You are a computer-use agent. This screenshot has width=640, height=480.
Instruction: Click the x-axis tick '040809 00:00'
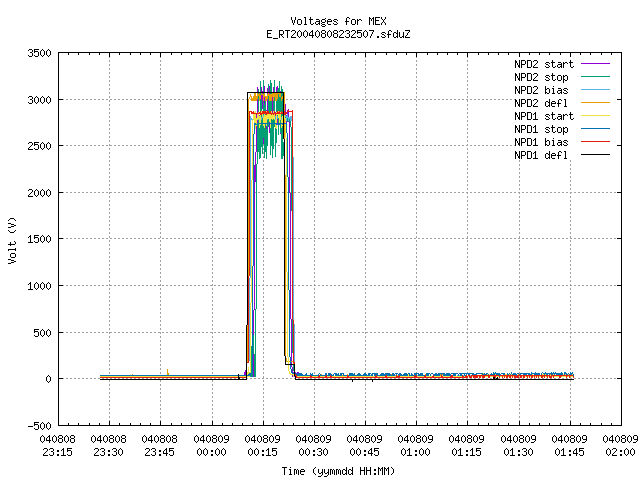[x=211, y=446]
